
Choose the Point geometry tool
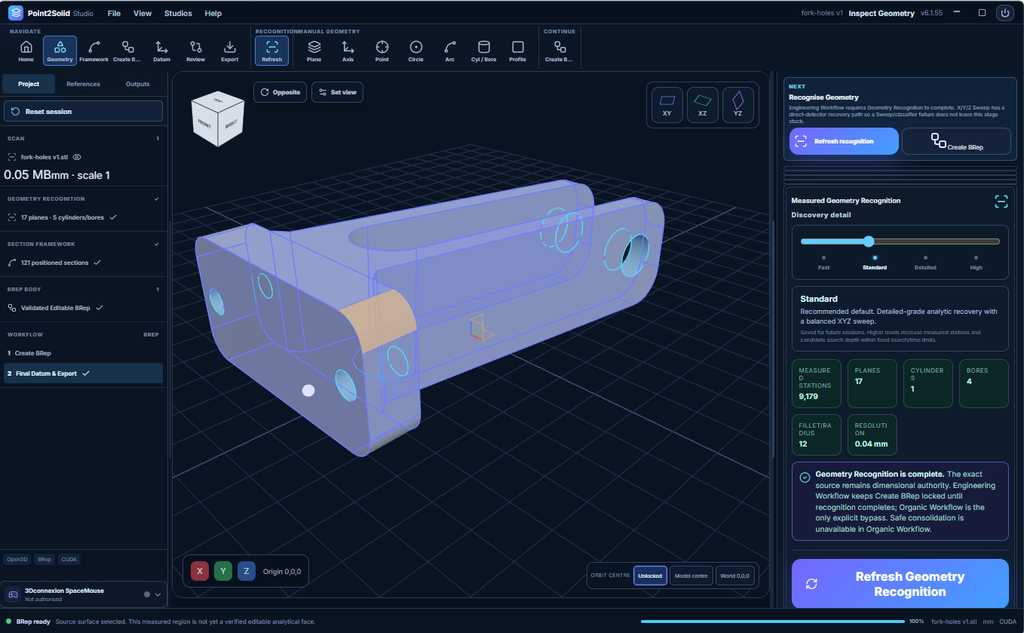382,51
